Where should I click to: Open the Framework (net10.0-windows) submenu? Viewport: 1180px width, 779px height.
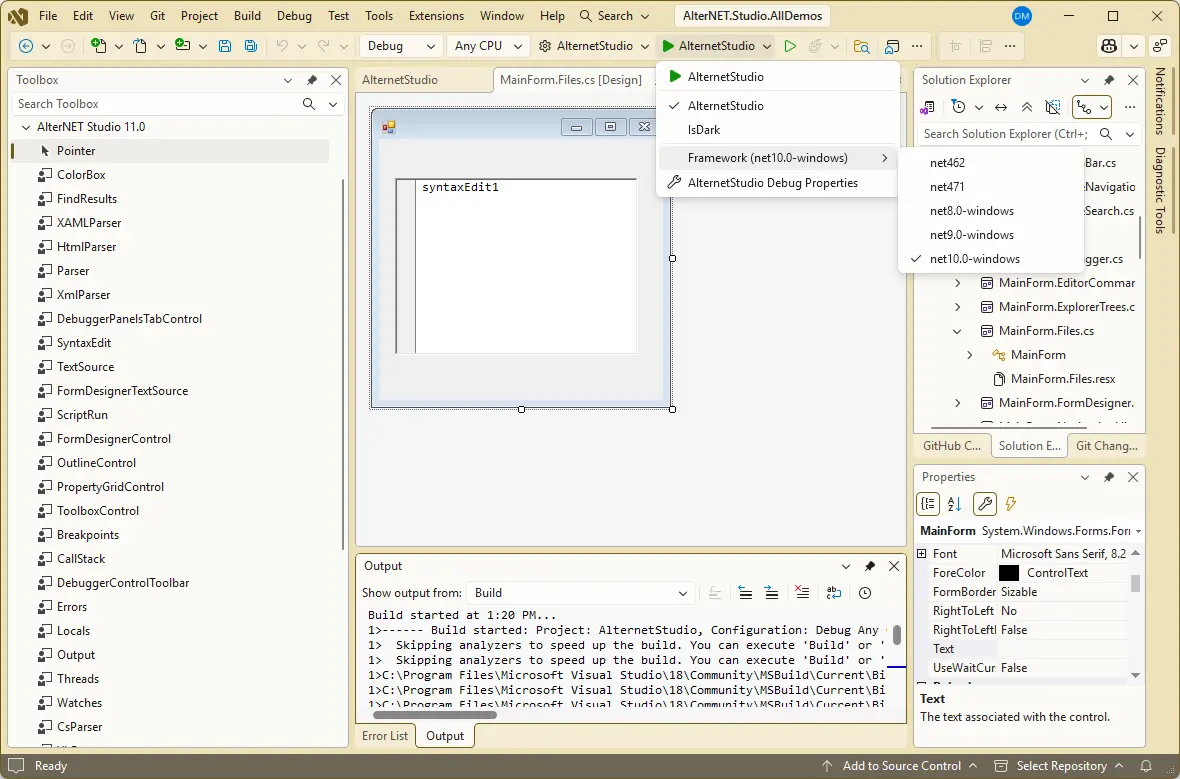[778, 158]
